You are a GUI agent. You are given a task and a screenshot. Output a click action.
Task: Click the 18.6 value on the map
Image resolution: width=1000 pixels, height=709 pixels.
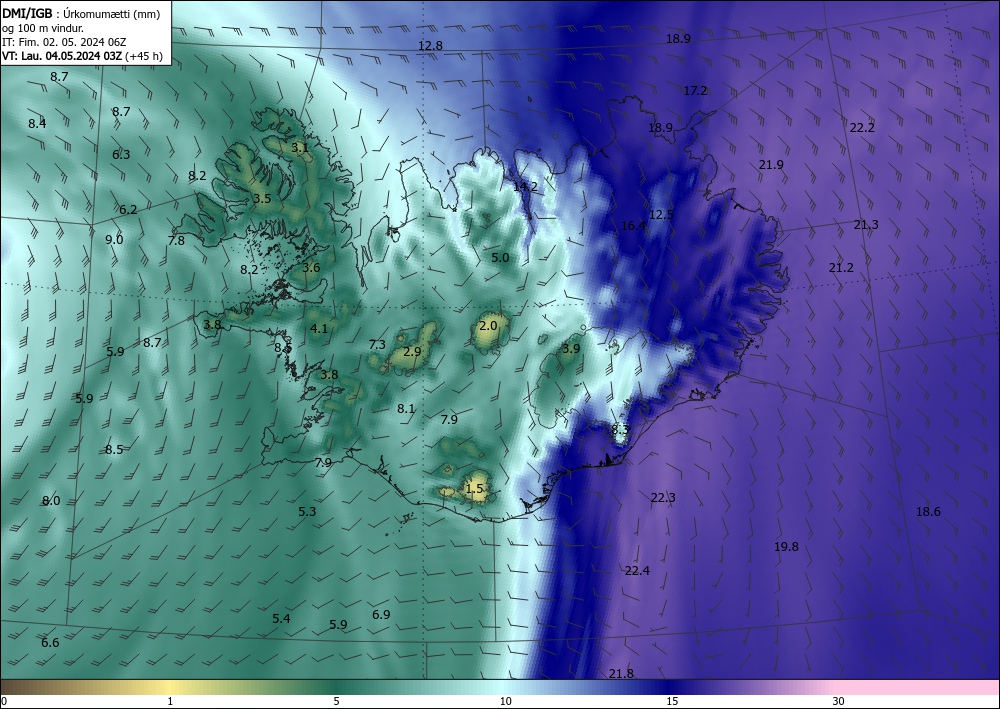coord(928,511)
